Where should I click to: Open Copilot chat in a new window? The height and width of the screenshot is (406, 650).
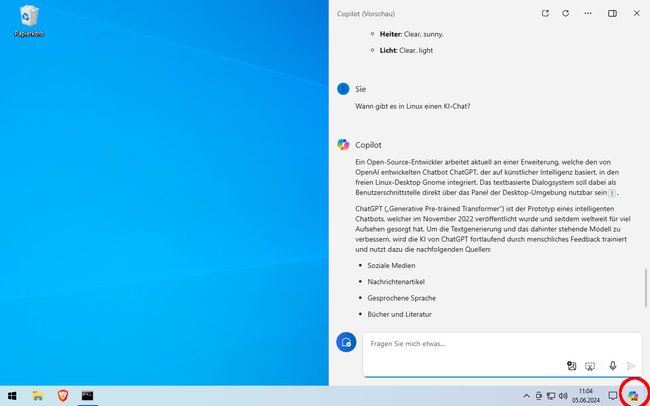point(545,13)
